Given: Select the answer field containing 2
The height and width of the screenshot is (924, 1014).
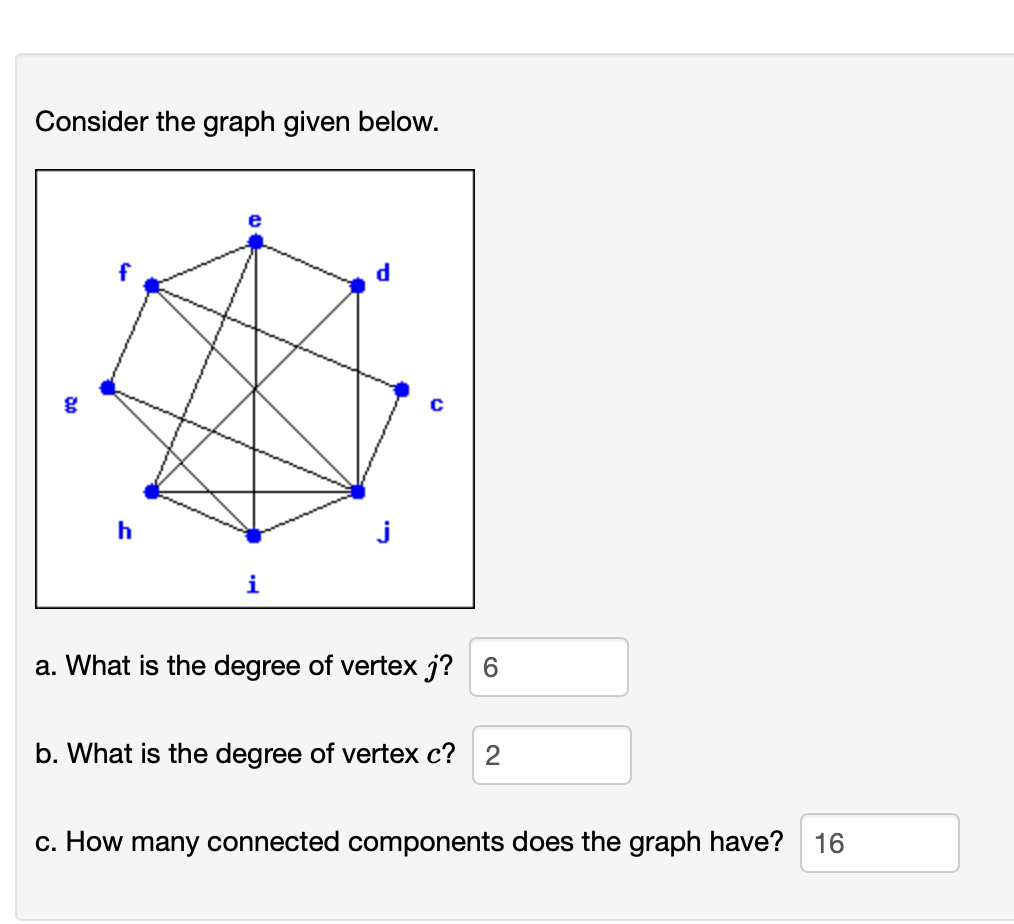Looking at the screenshot, I should (551, 755).
